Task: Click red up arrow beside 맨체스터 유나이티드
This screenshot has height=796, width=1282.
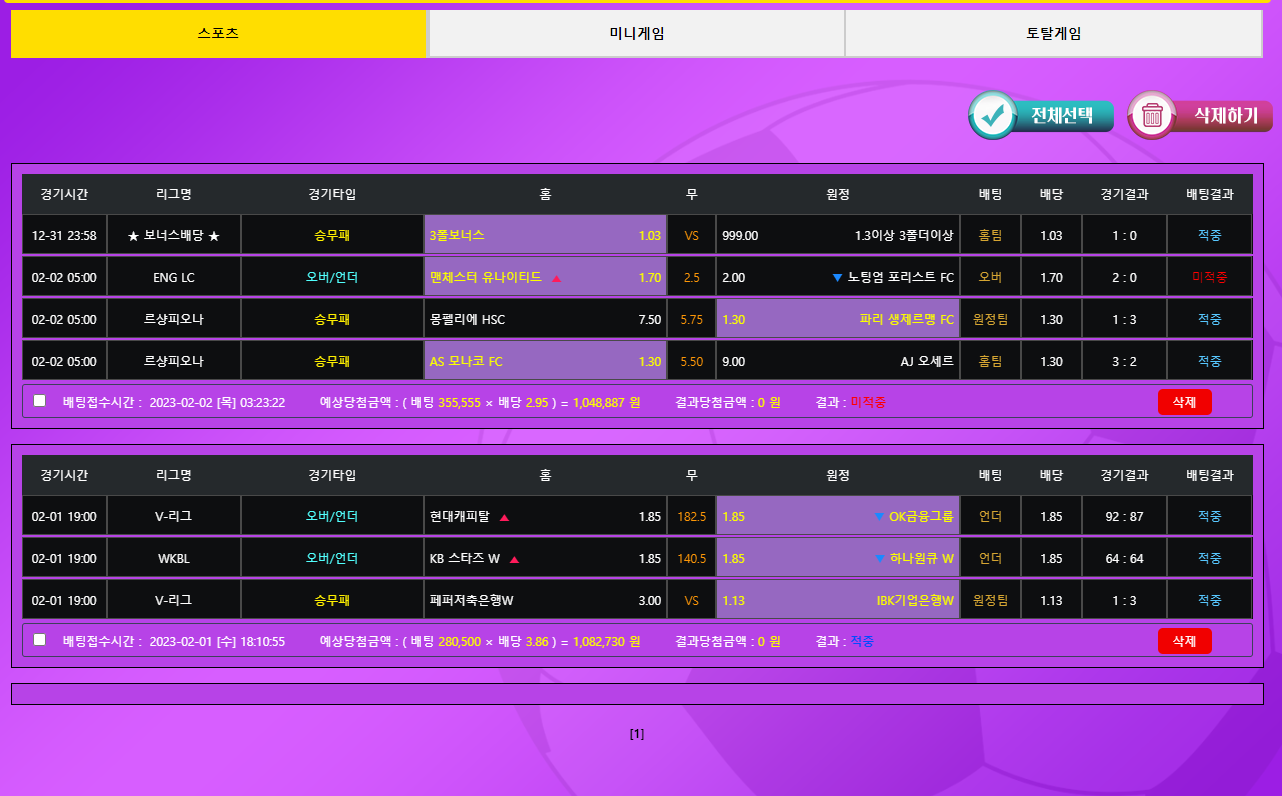Action: [557, 278]
